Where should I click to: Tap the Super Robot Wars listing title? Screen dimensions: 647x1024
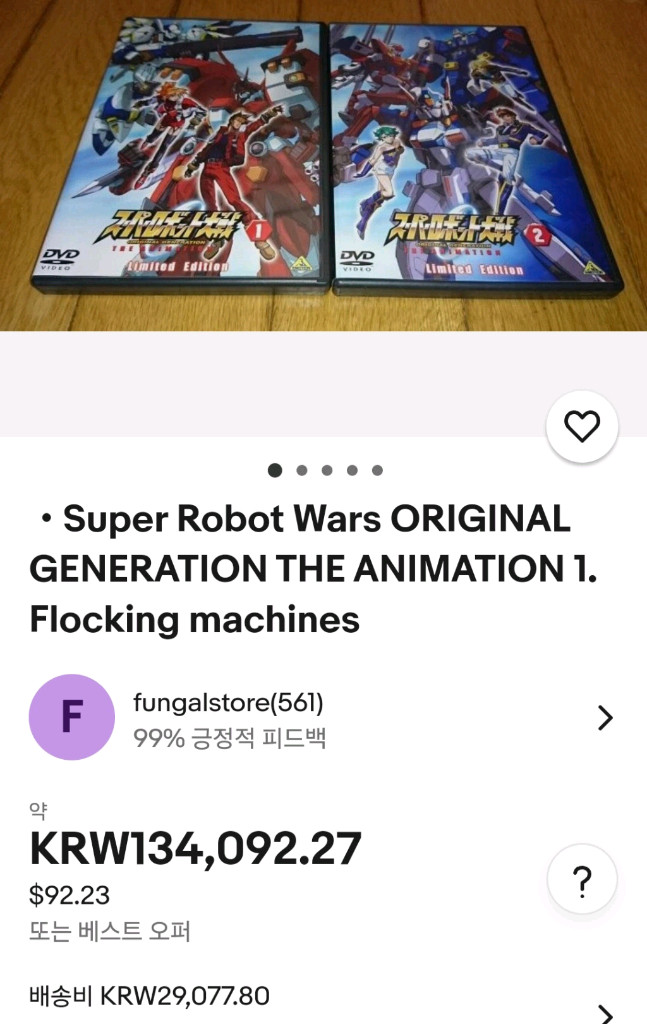coord(300,569)
